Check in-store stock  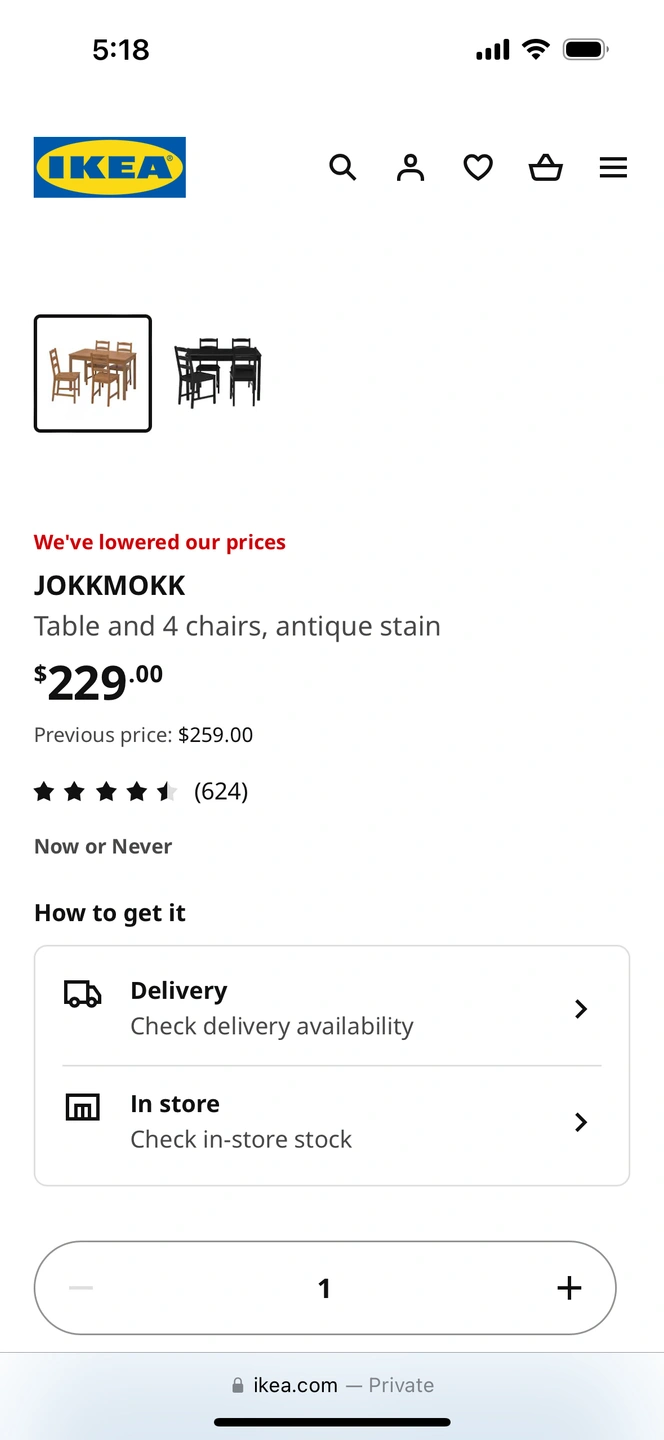pos(241,1139)
